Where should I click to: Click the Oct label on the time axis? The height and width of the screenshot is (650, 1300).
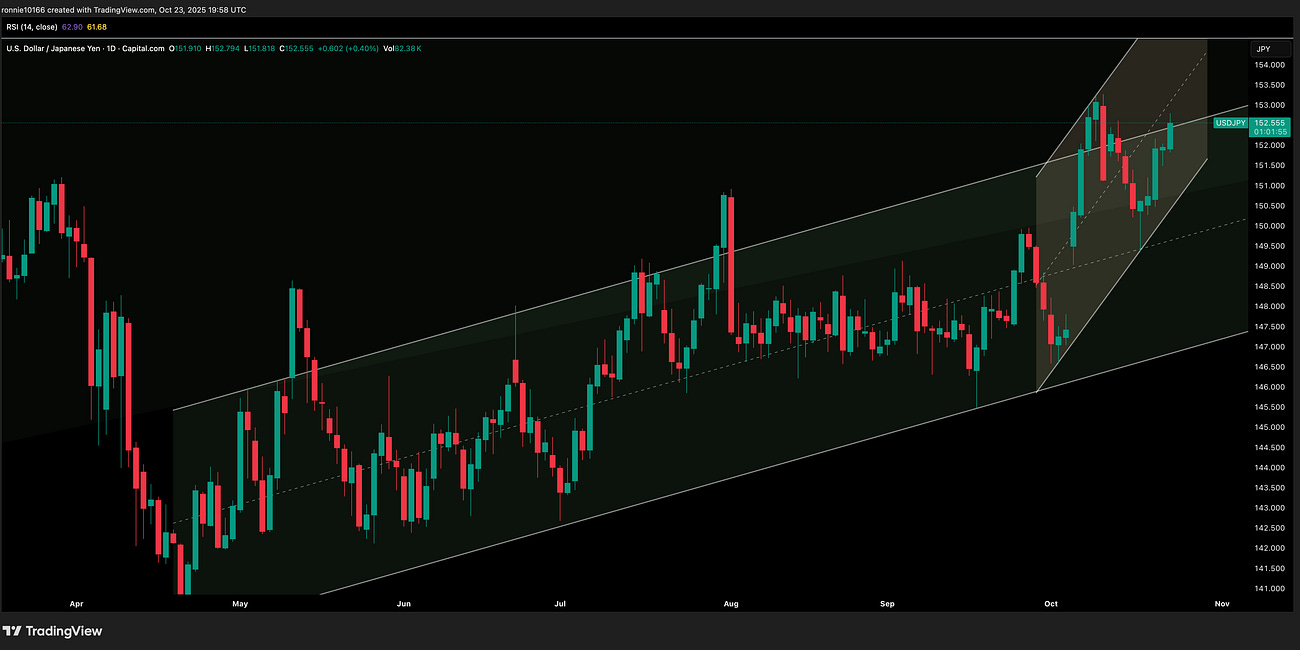coord(1050,604)
